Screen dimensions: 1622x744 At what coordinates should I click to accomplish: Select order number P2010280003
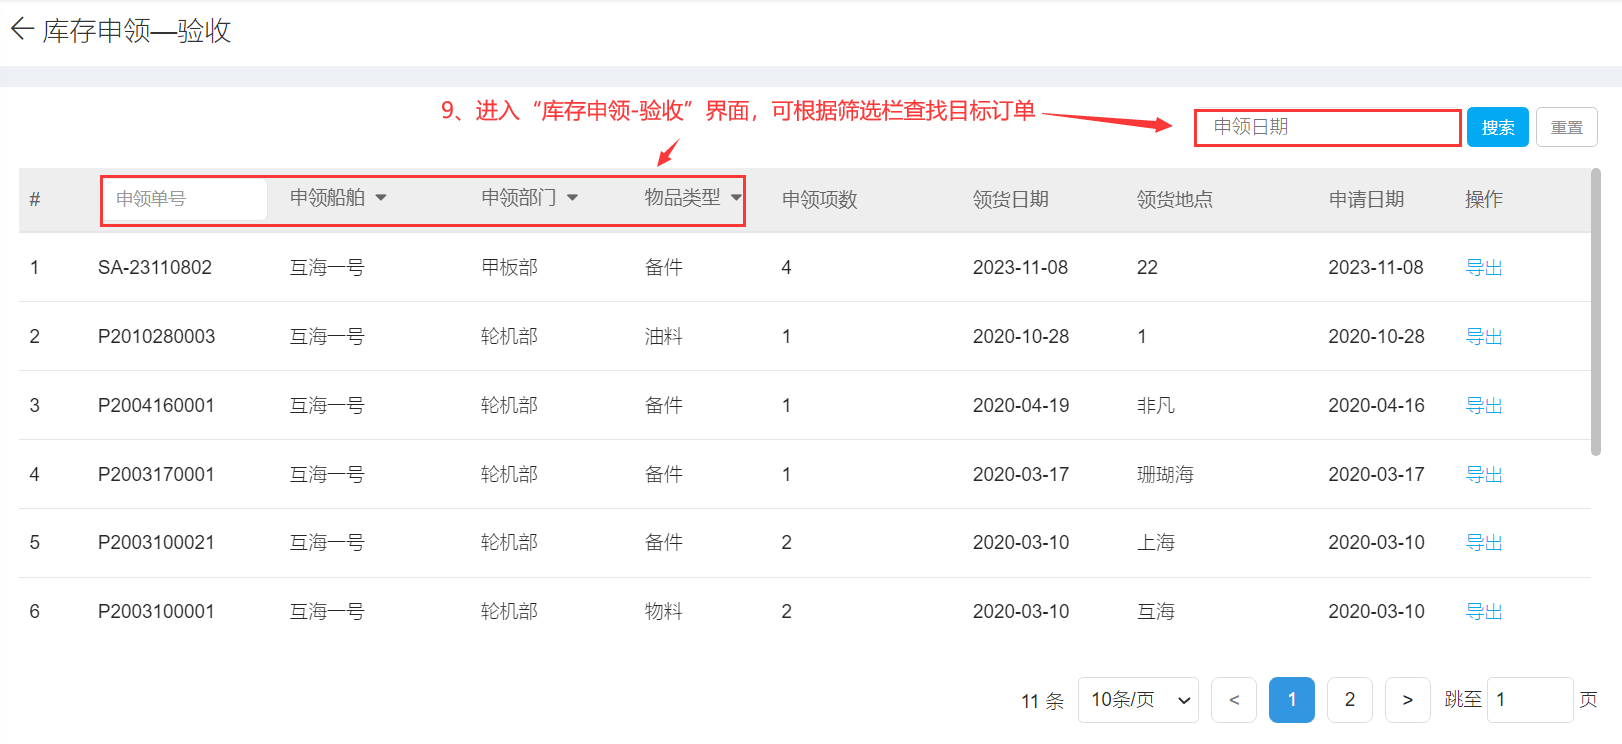click(156, 336)
